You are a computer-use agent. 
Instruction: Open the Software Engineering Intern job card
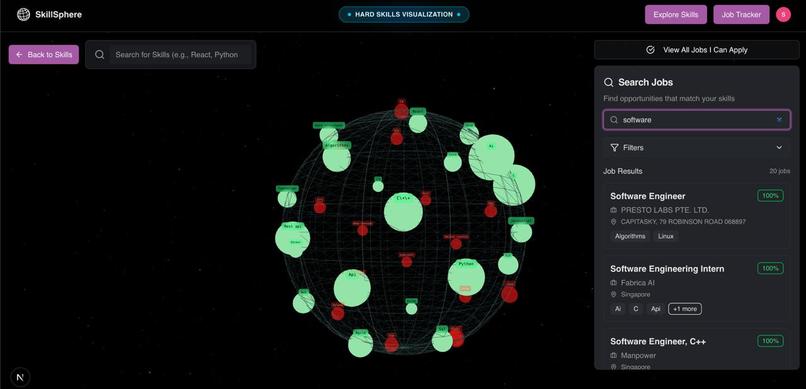tap(697, 288)
